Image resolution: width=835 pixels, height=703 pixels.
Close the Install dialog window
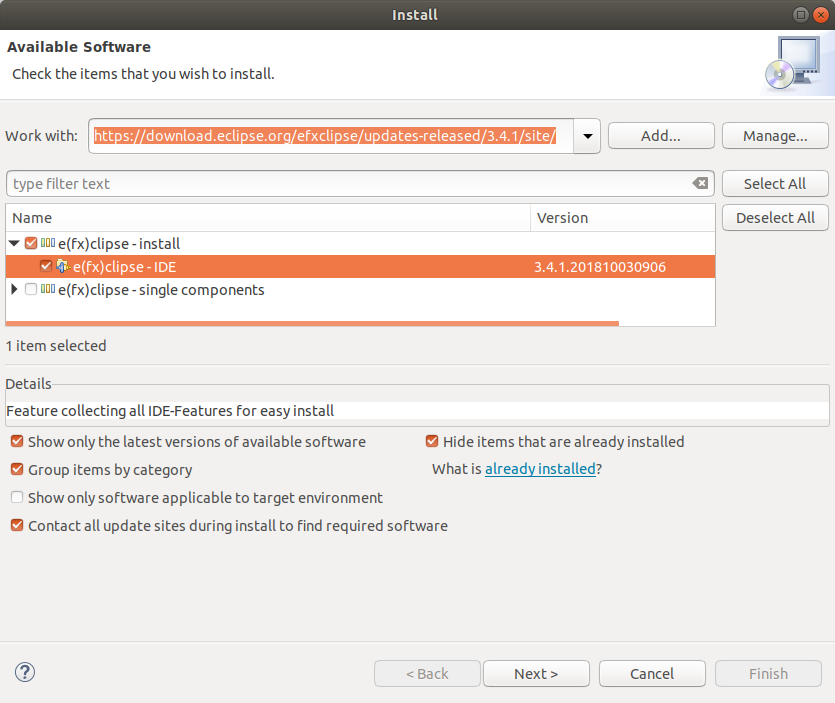tap(821, 15)
